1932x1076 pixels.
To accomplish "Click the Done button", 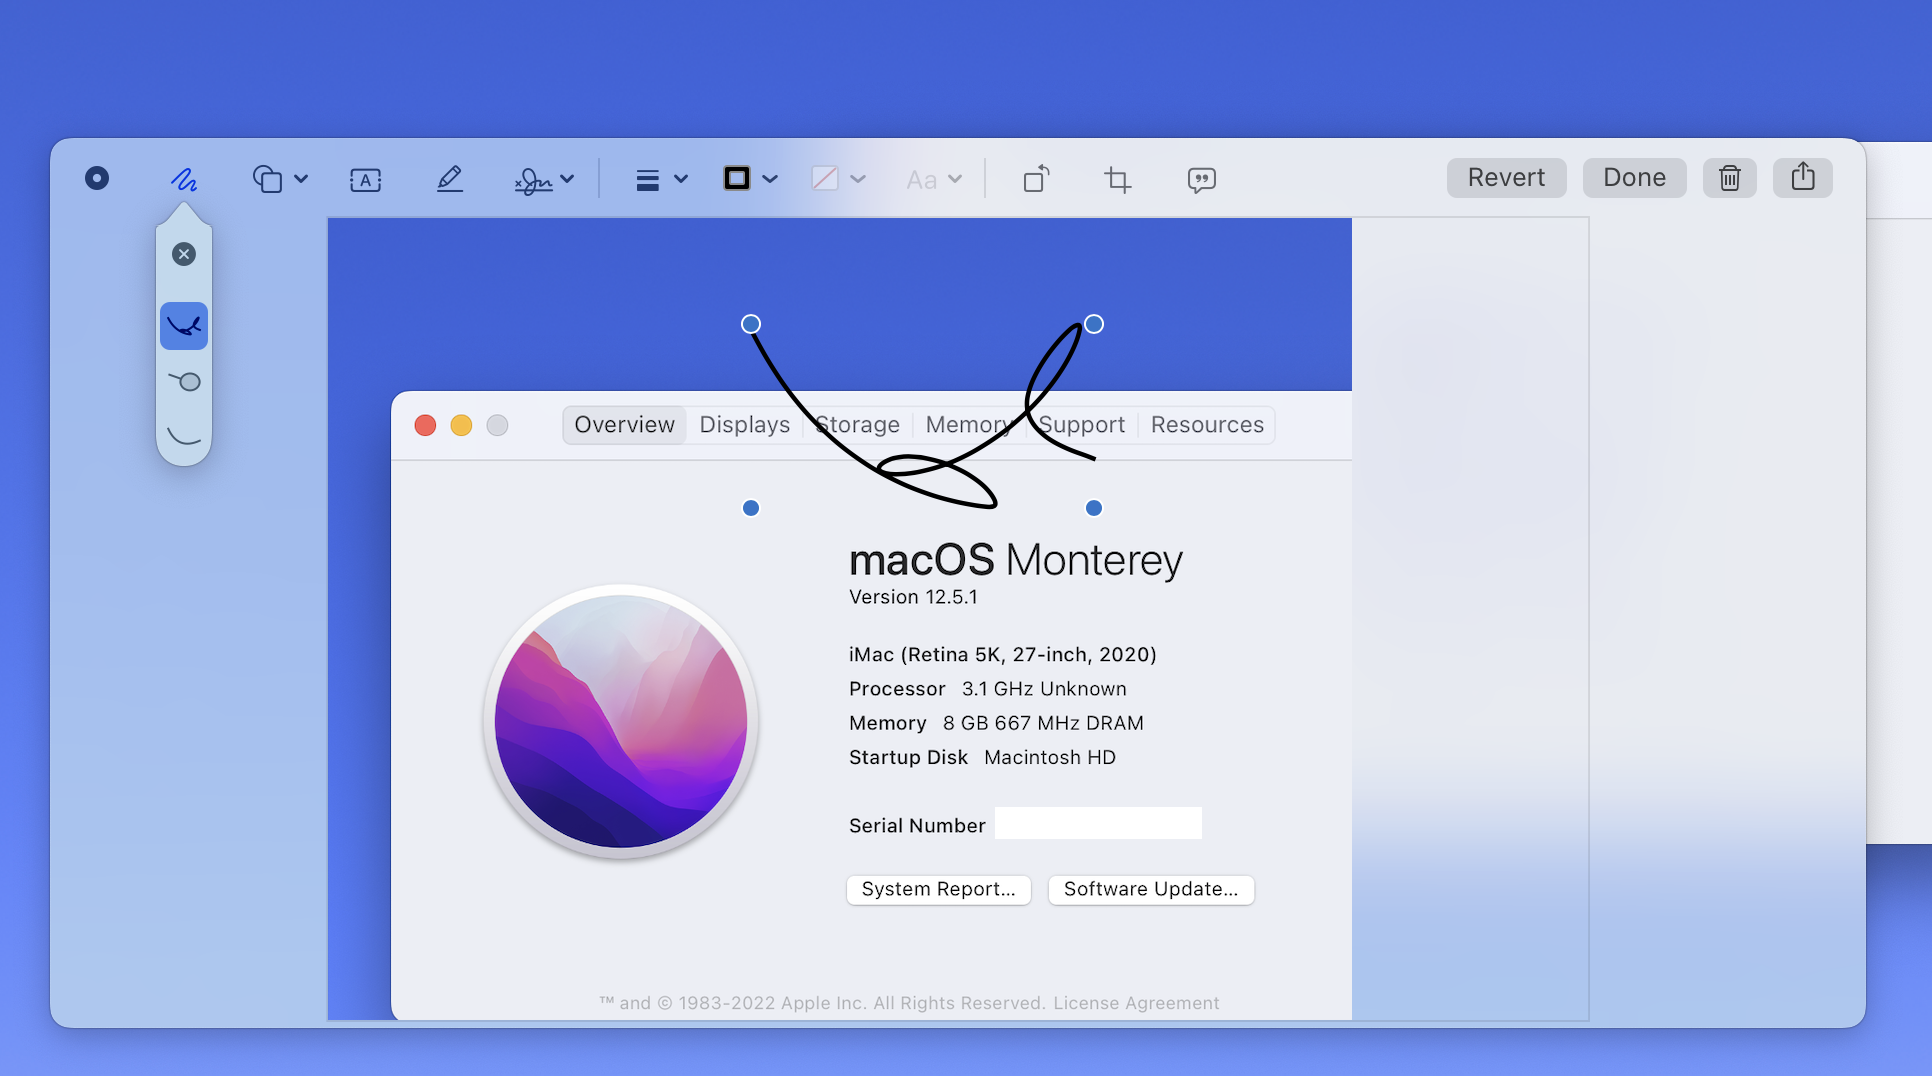I will click(1634, 178).
